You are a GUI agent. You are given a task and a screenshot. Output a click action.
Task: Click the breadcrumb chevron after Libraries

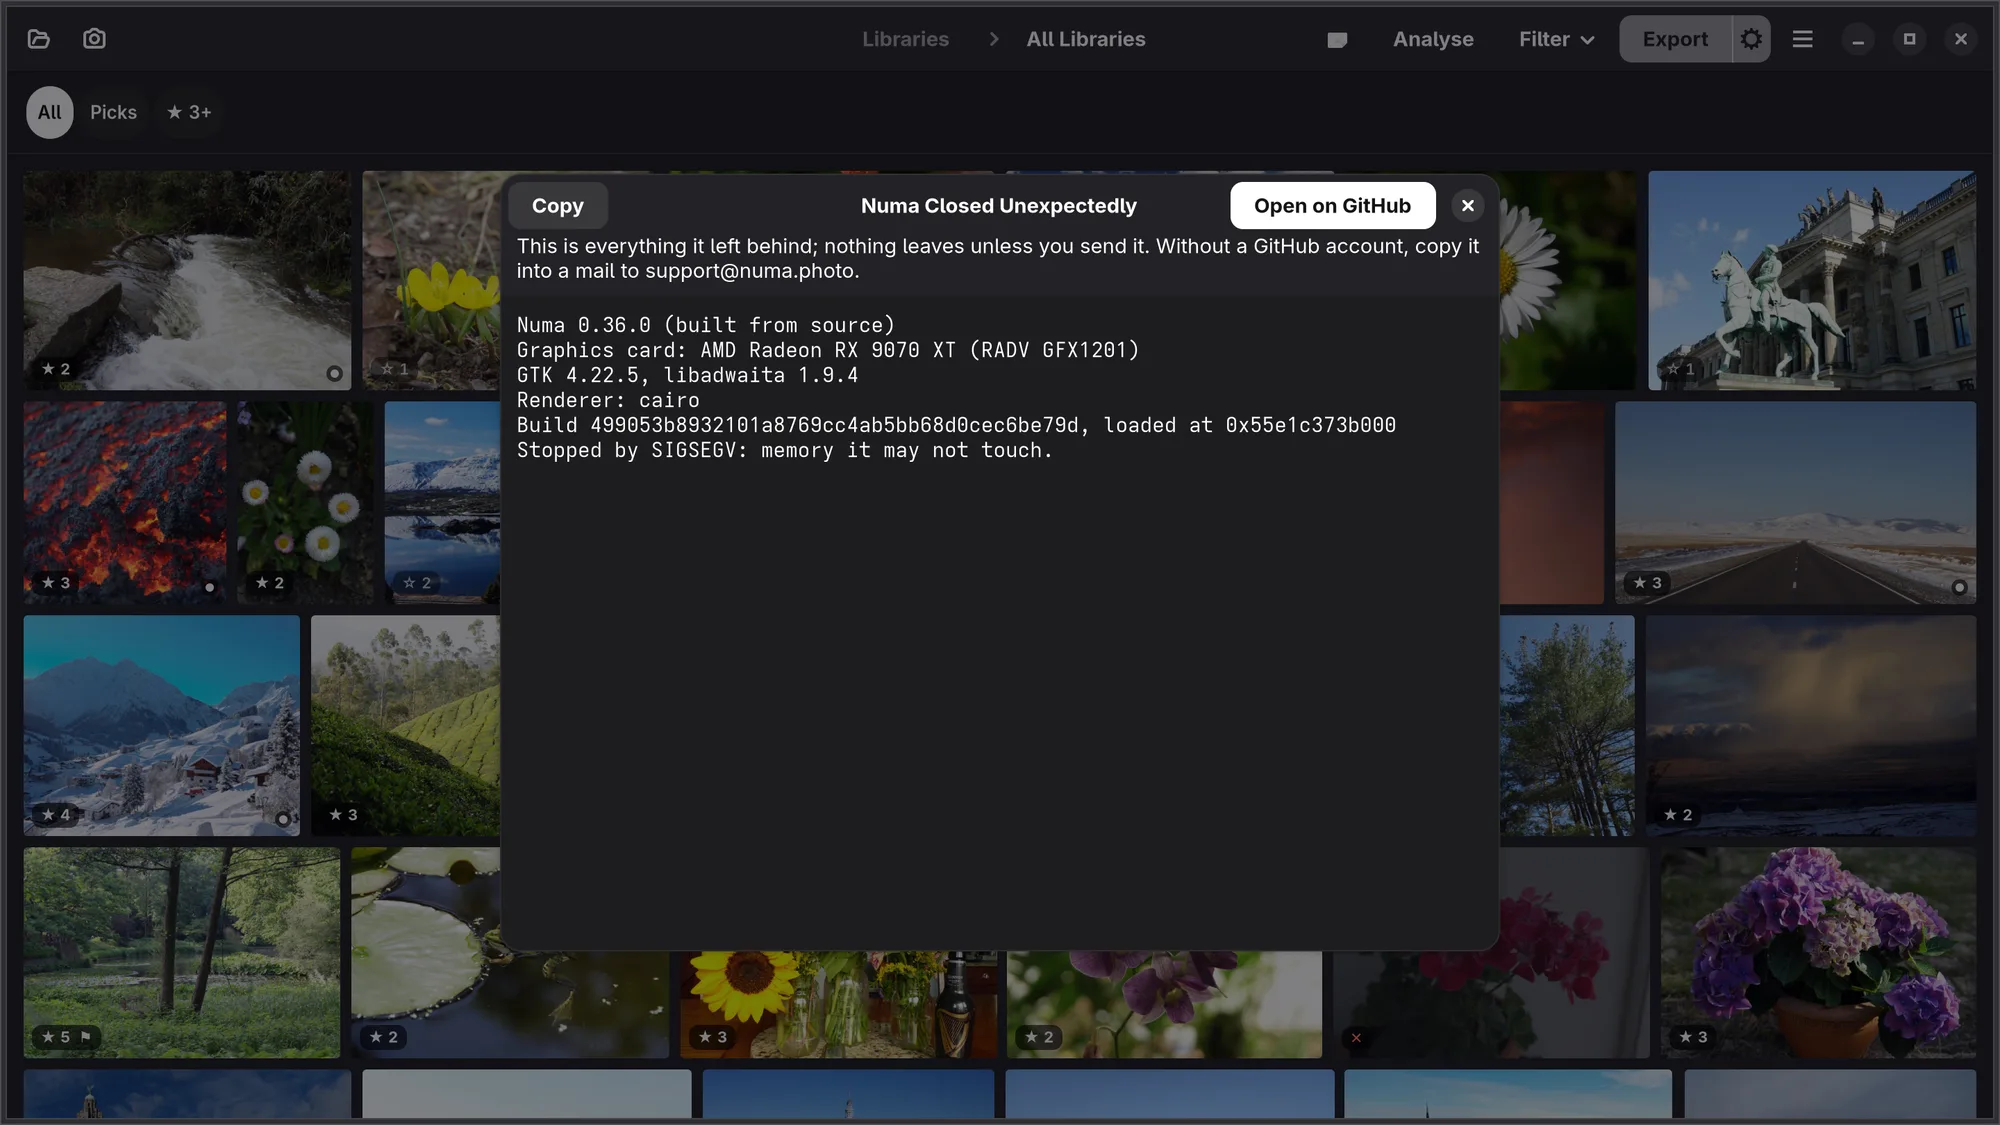[x=993, y=39]
